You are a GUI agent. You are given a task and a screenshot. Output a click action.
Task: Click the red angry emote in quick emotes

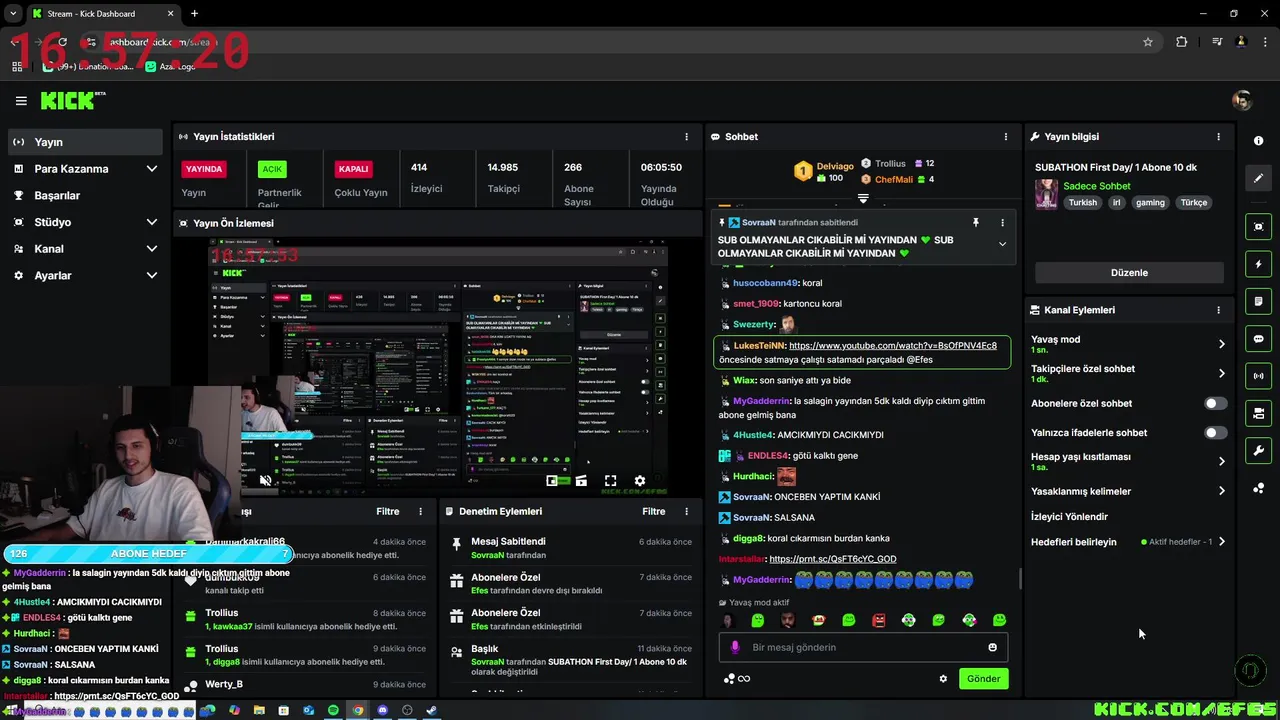pos(878,620)
